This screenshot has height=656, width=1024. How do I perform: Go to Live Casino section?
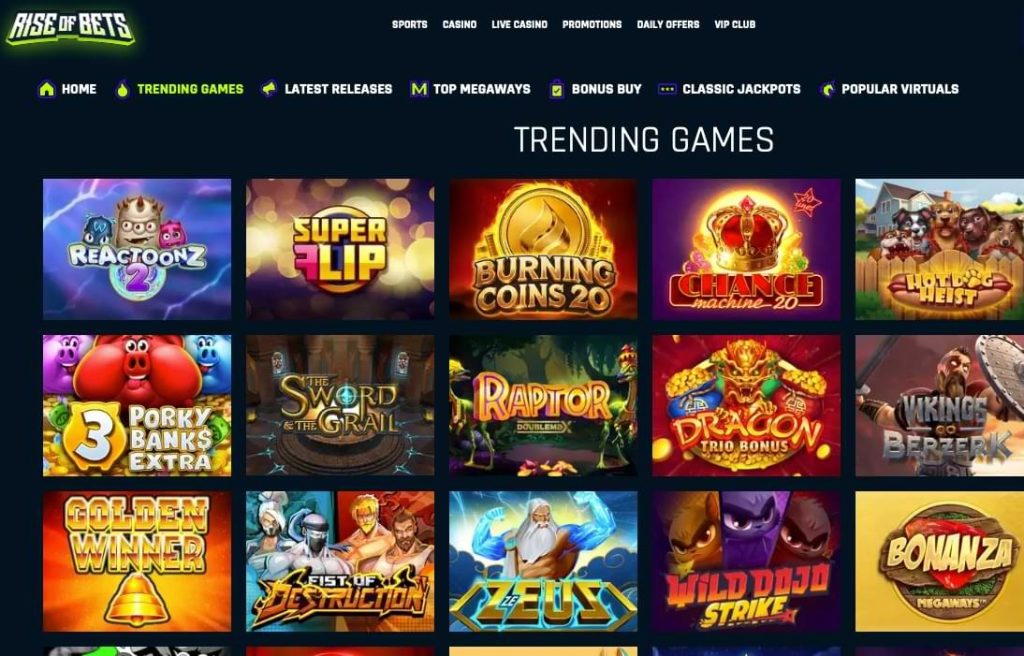click(x=519, y=24)
